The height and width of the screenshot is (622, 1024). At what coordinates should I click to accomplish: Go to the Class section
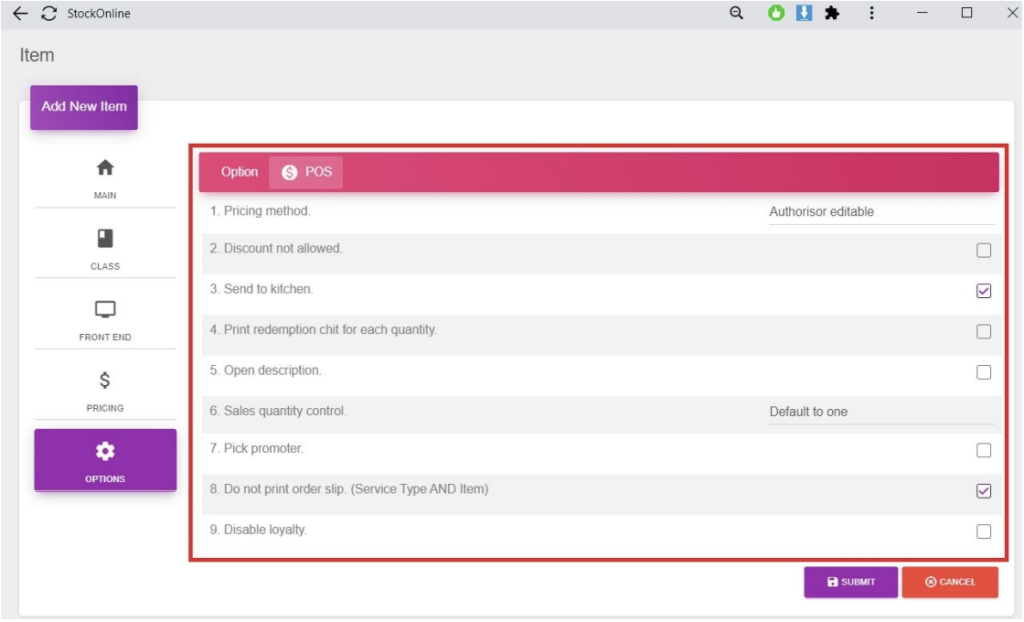click(x=105, y=248)
